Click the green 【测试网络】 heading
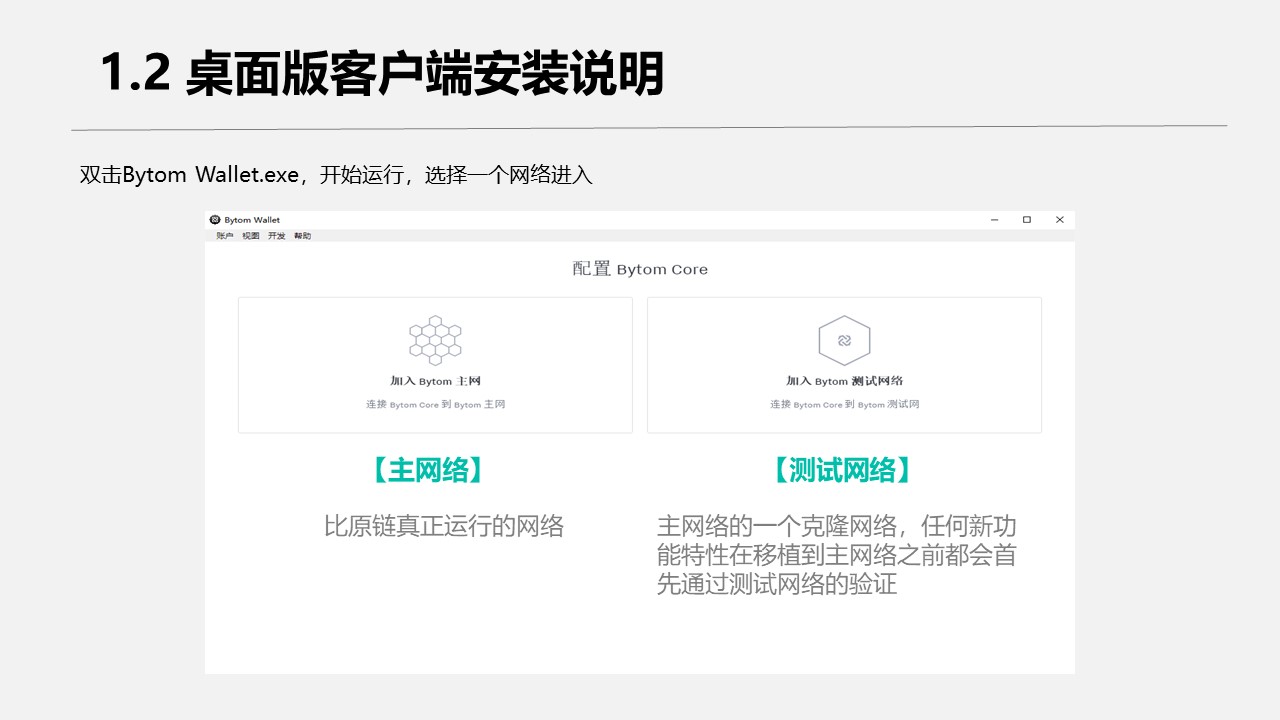The width and height of the screenshot is (1280, 720). pyautogui.click(x=843, y=470)
